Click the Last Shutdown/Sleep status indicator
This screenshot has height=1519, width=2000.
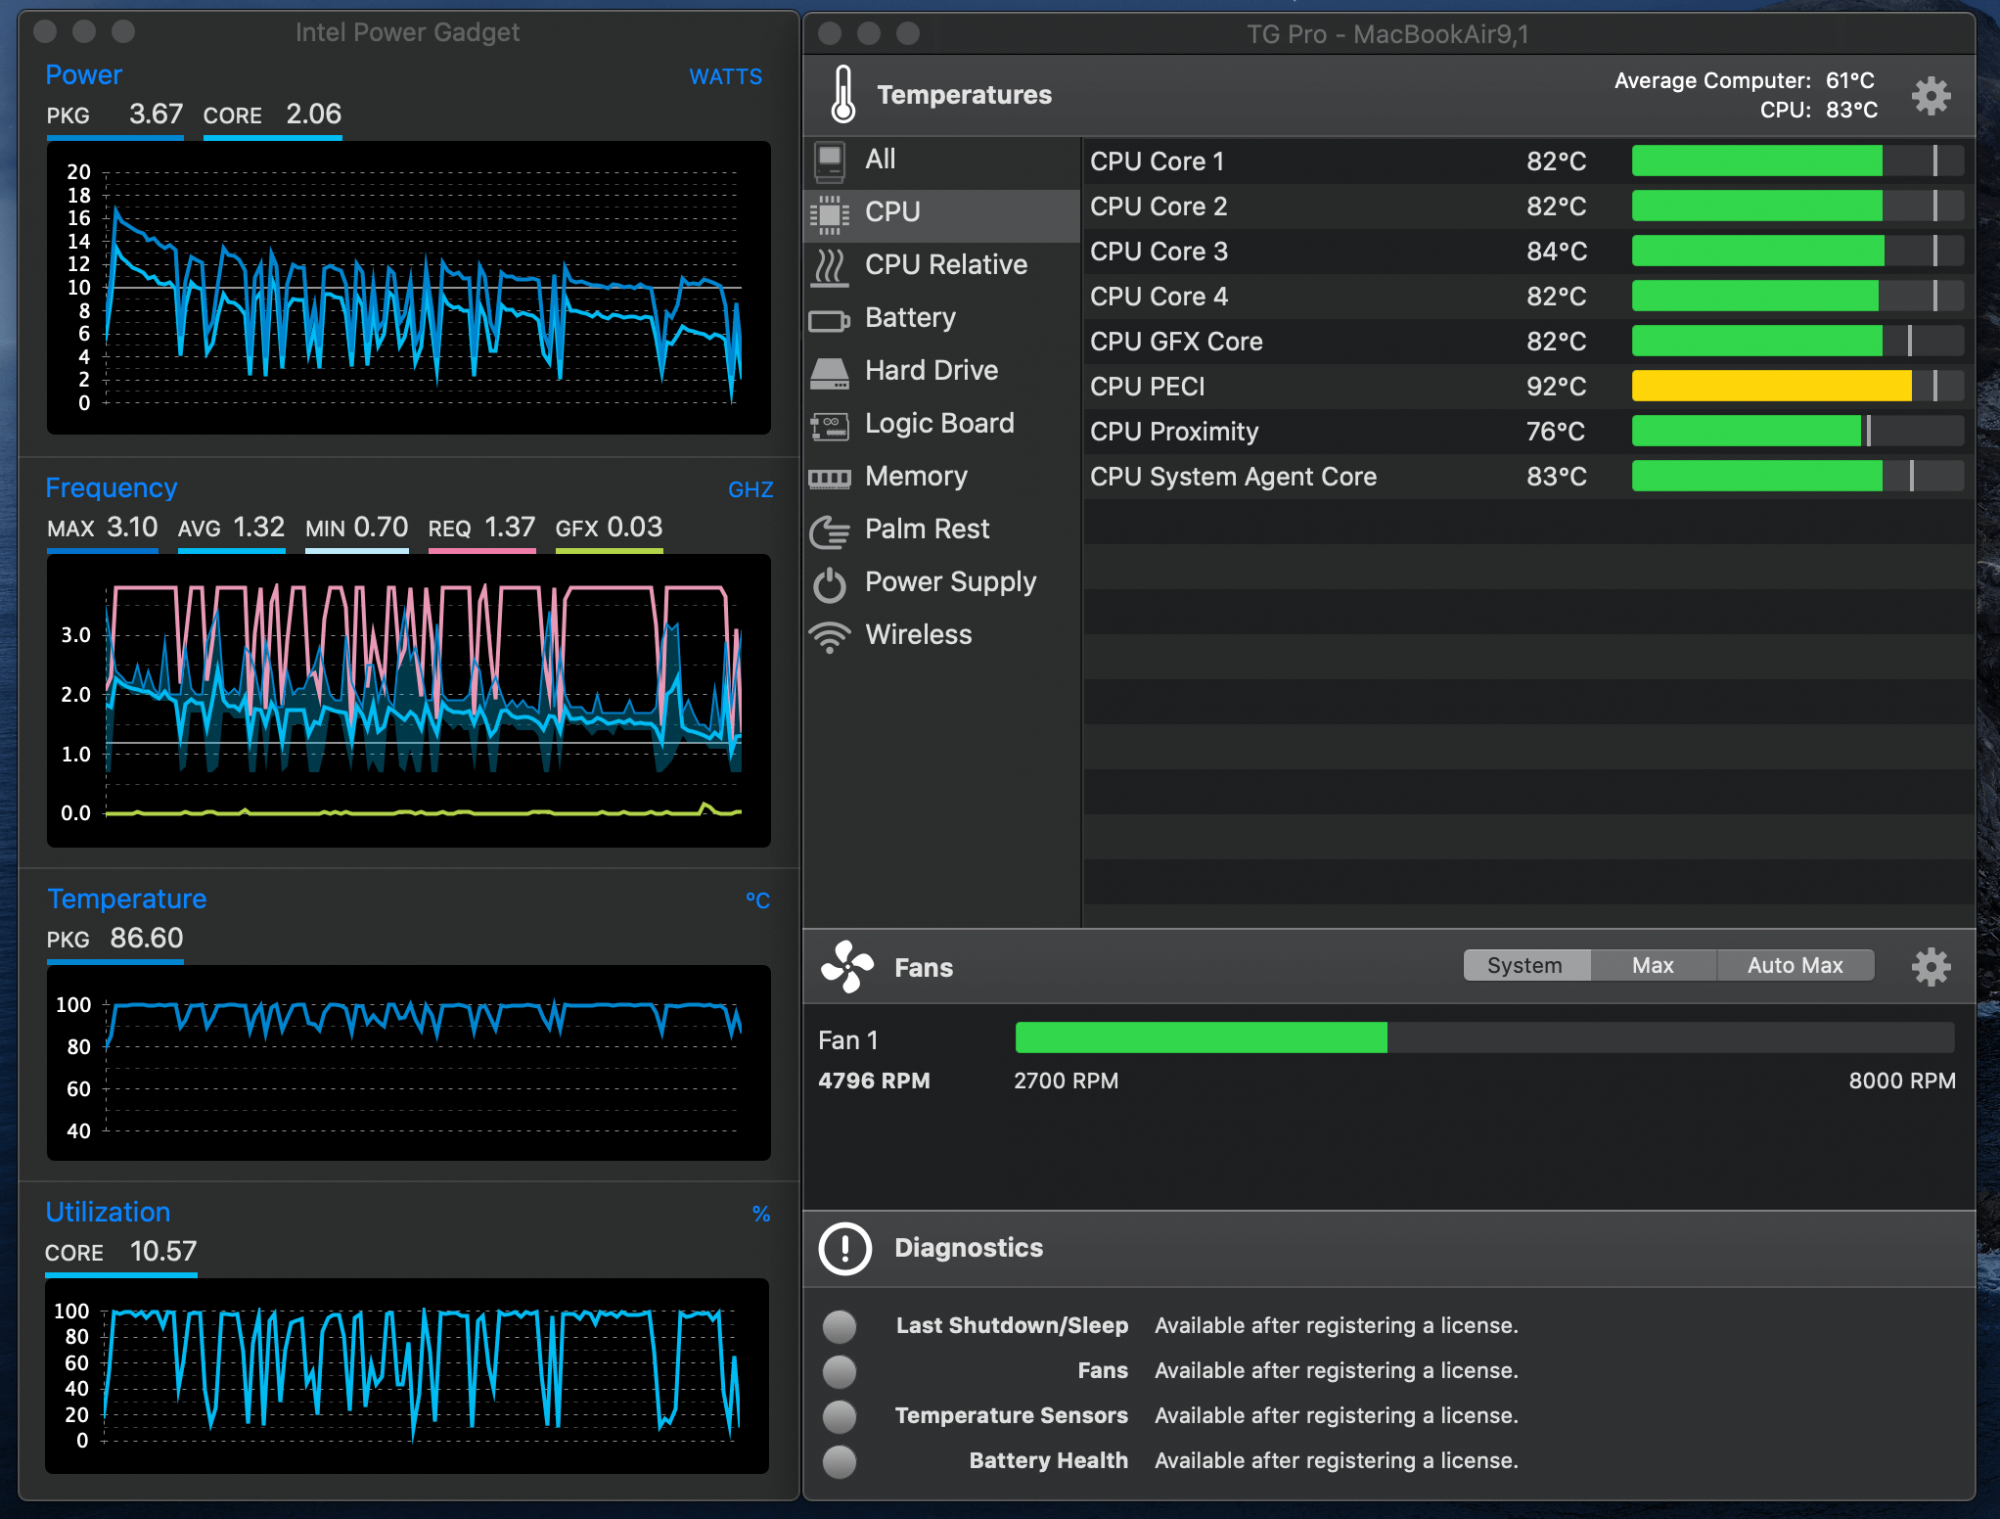tap(839, 1326)
